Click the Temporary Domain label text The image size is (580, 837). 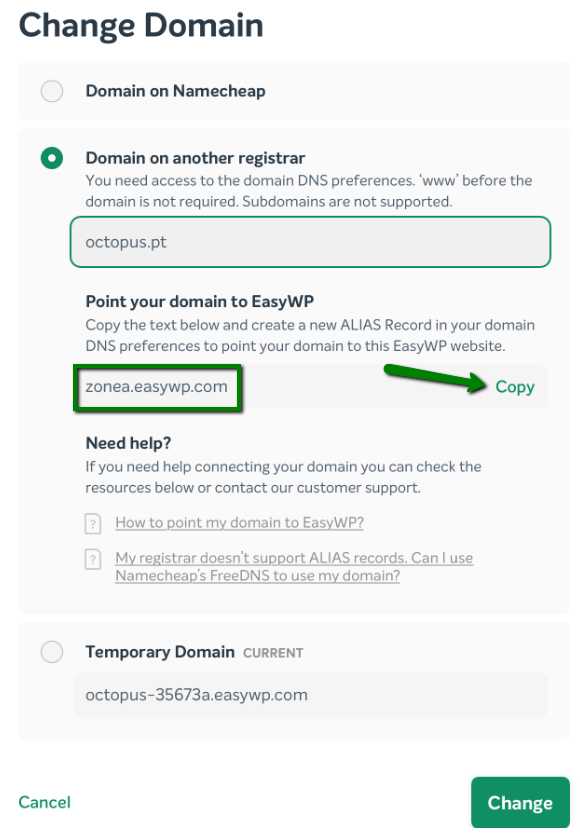coord(160,652)
